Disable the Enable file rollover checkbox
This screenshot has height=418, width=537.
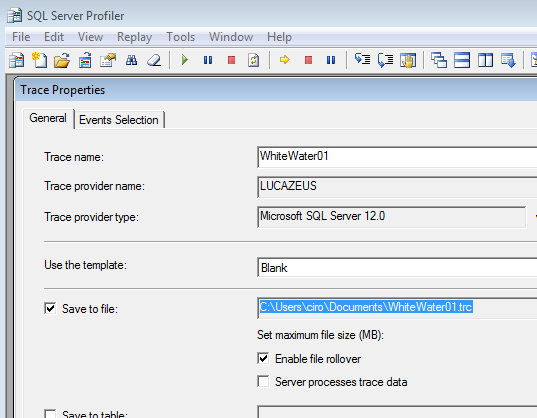(263, 358)
